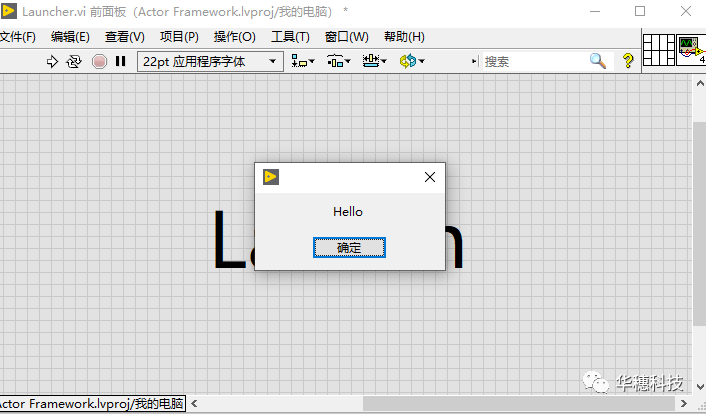Image resolution: width=706 pixels, height=414 pixels.
Task: Open the Resize Objects tool dropdown
Action: (375, 61)
